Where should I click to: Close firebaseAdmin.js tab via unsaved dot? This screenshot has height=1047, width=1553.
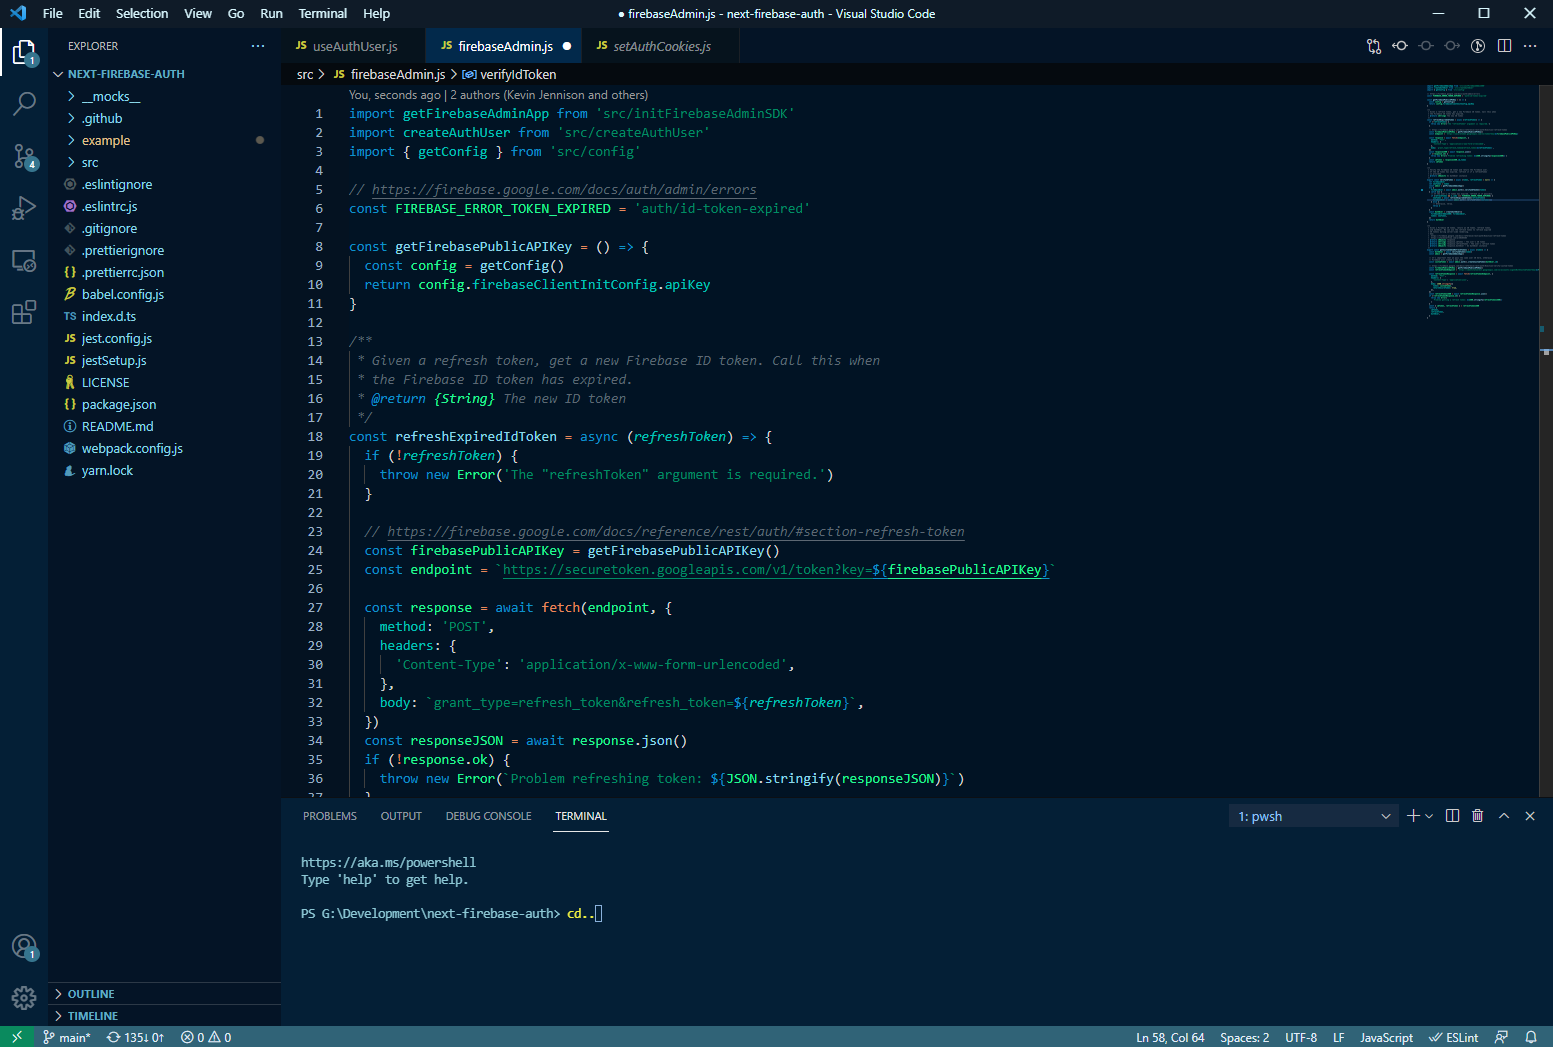coord(567,46)
